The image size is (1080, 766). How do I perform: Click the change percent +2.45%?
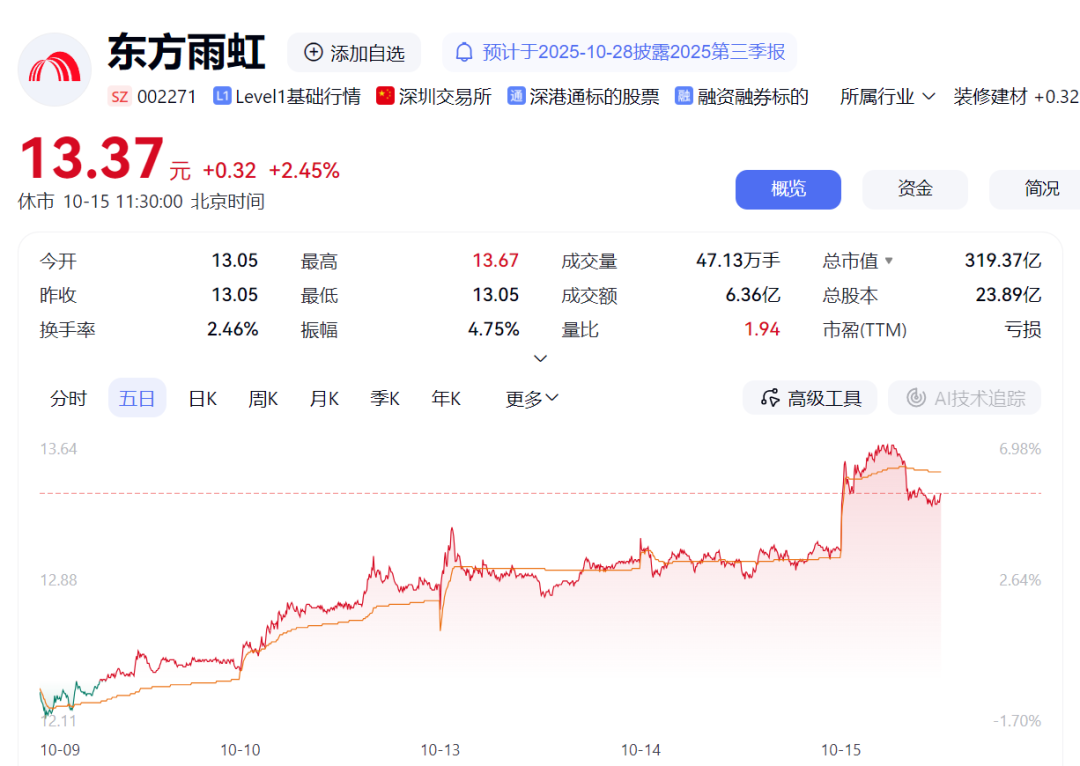point(304,170)
